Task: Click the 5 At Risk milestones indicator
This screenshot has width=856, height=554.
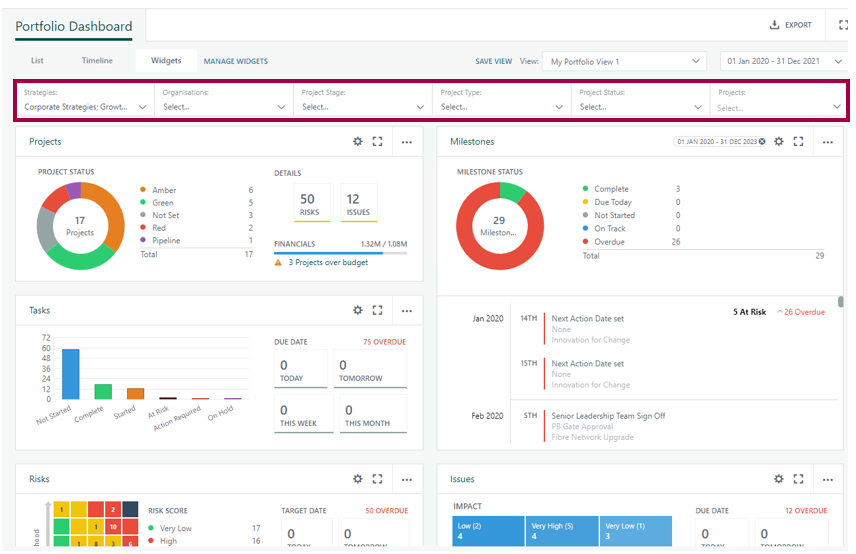Action: tap(750, 312)
